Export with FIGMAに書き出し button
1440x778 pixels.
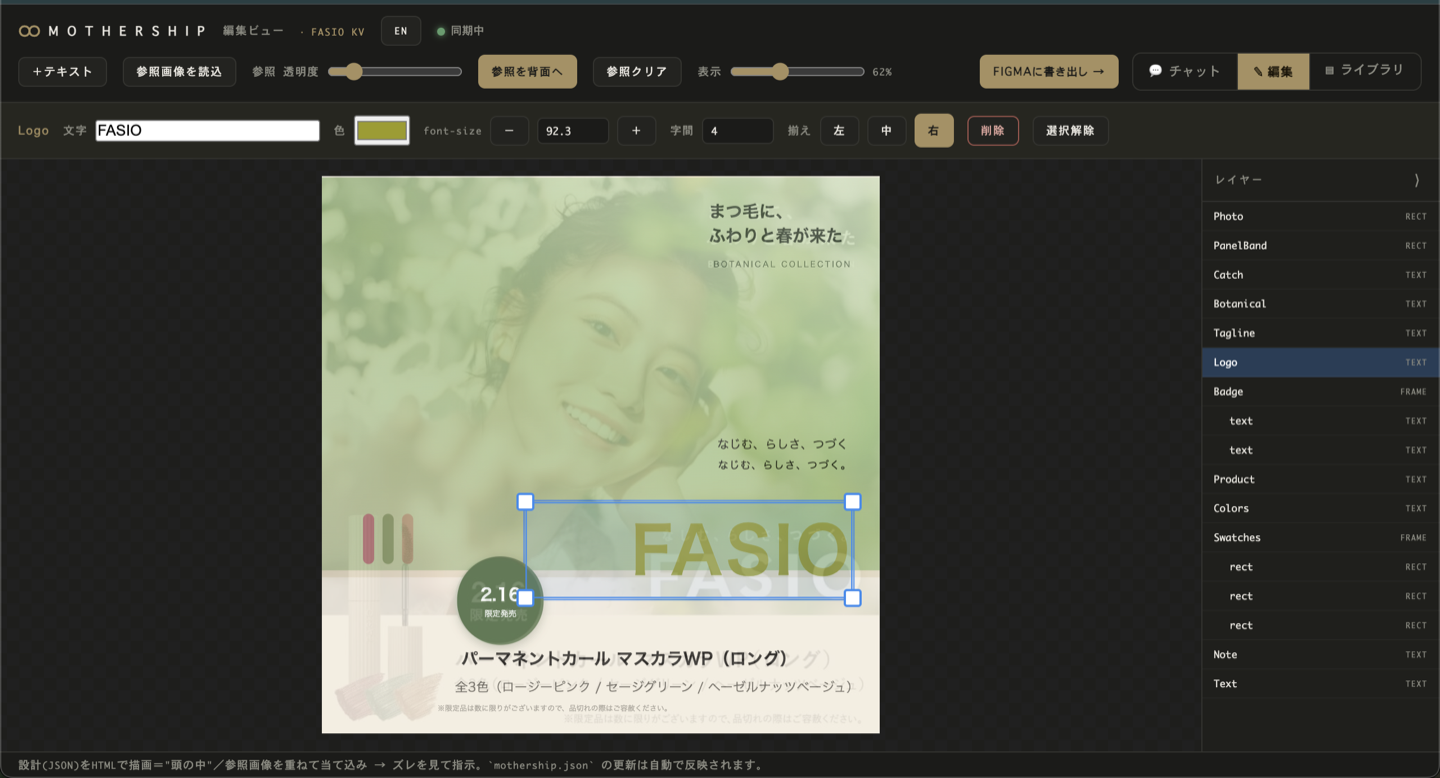pyautogui.click(x=1049, y=72)
